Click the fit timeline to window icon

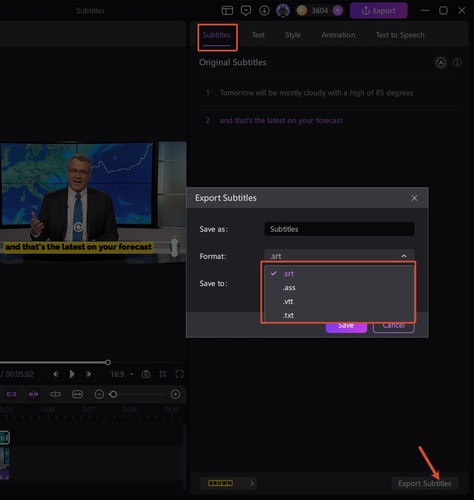tap(77, 394)
